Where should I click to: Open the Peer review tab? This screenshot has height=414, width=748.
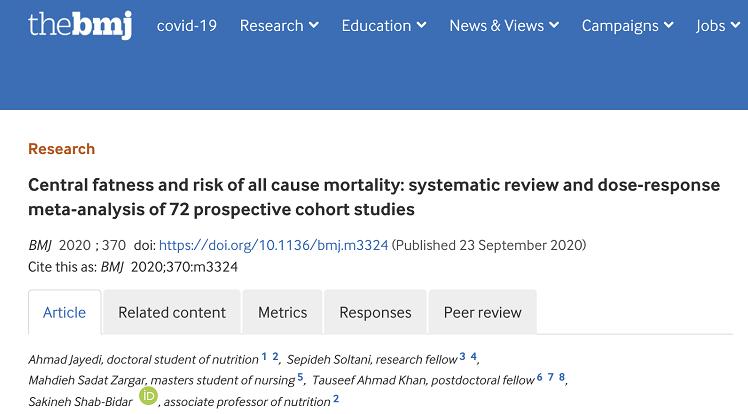click(x=483, y=313)
